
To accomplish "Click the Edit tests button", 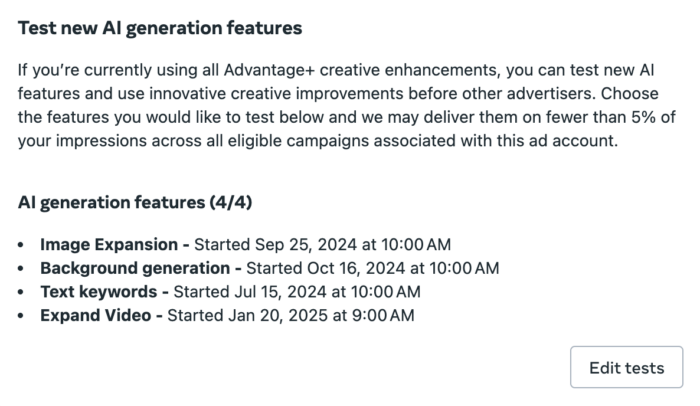I will tap(626, 368).
